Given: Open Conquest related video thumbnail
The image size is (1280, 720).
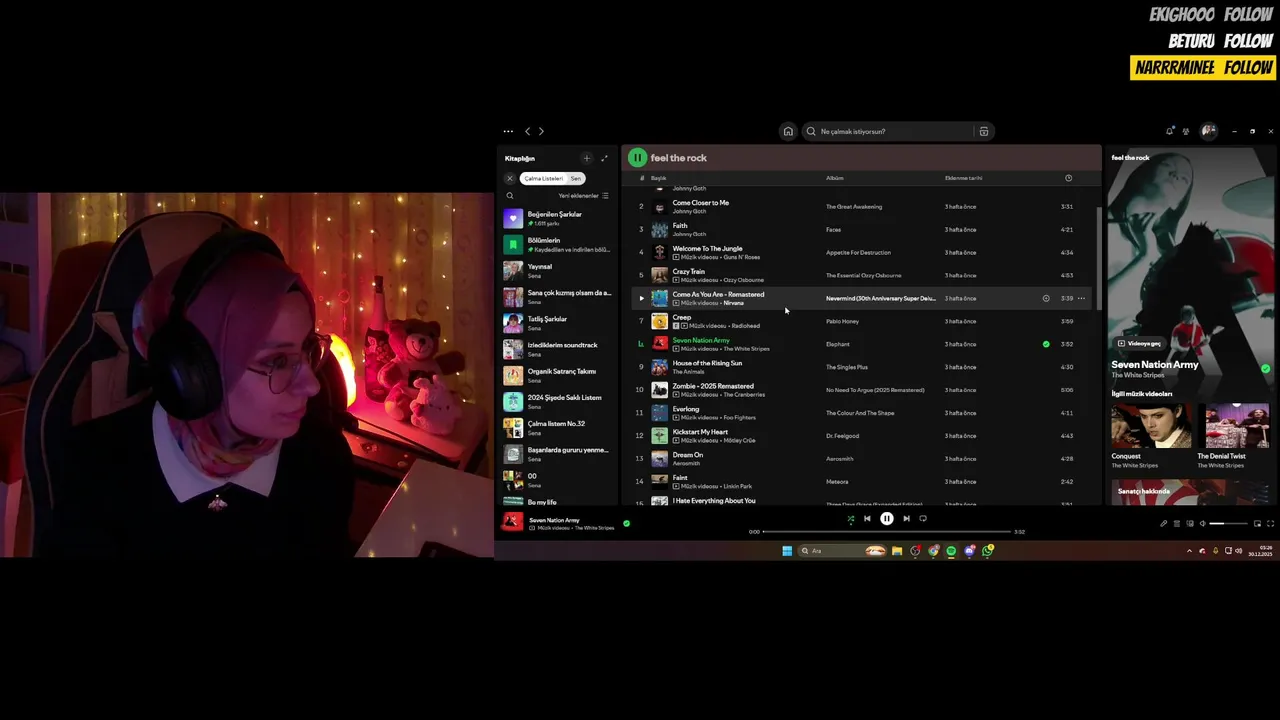Looking at the screenshot, I should (1151, 426).
